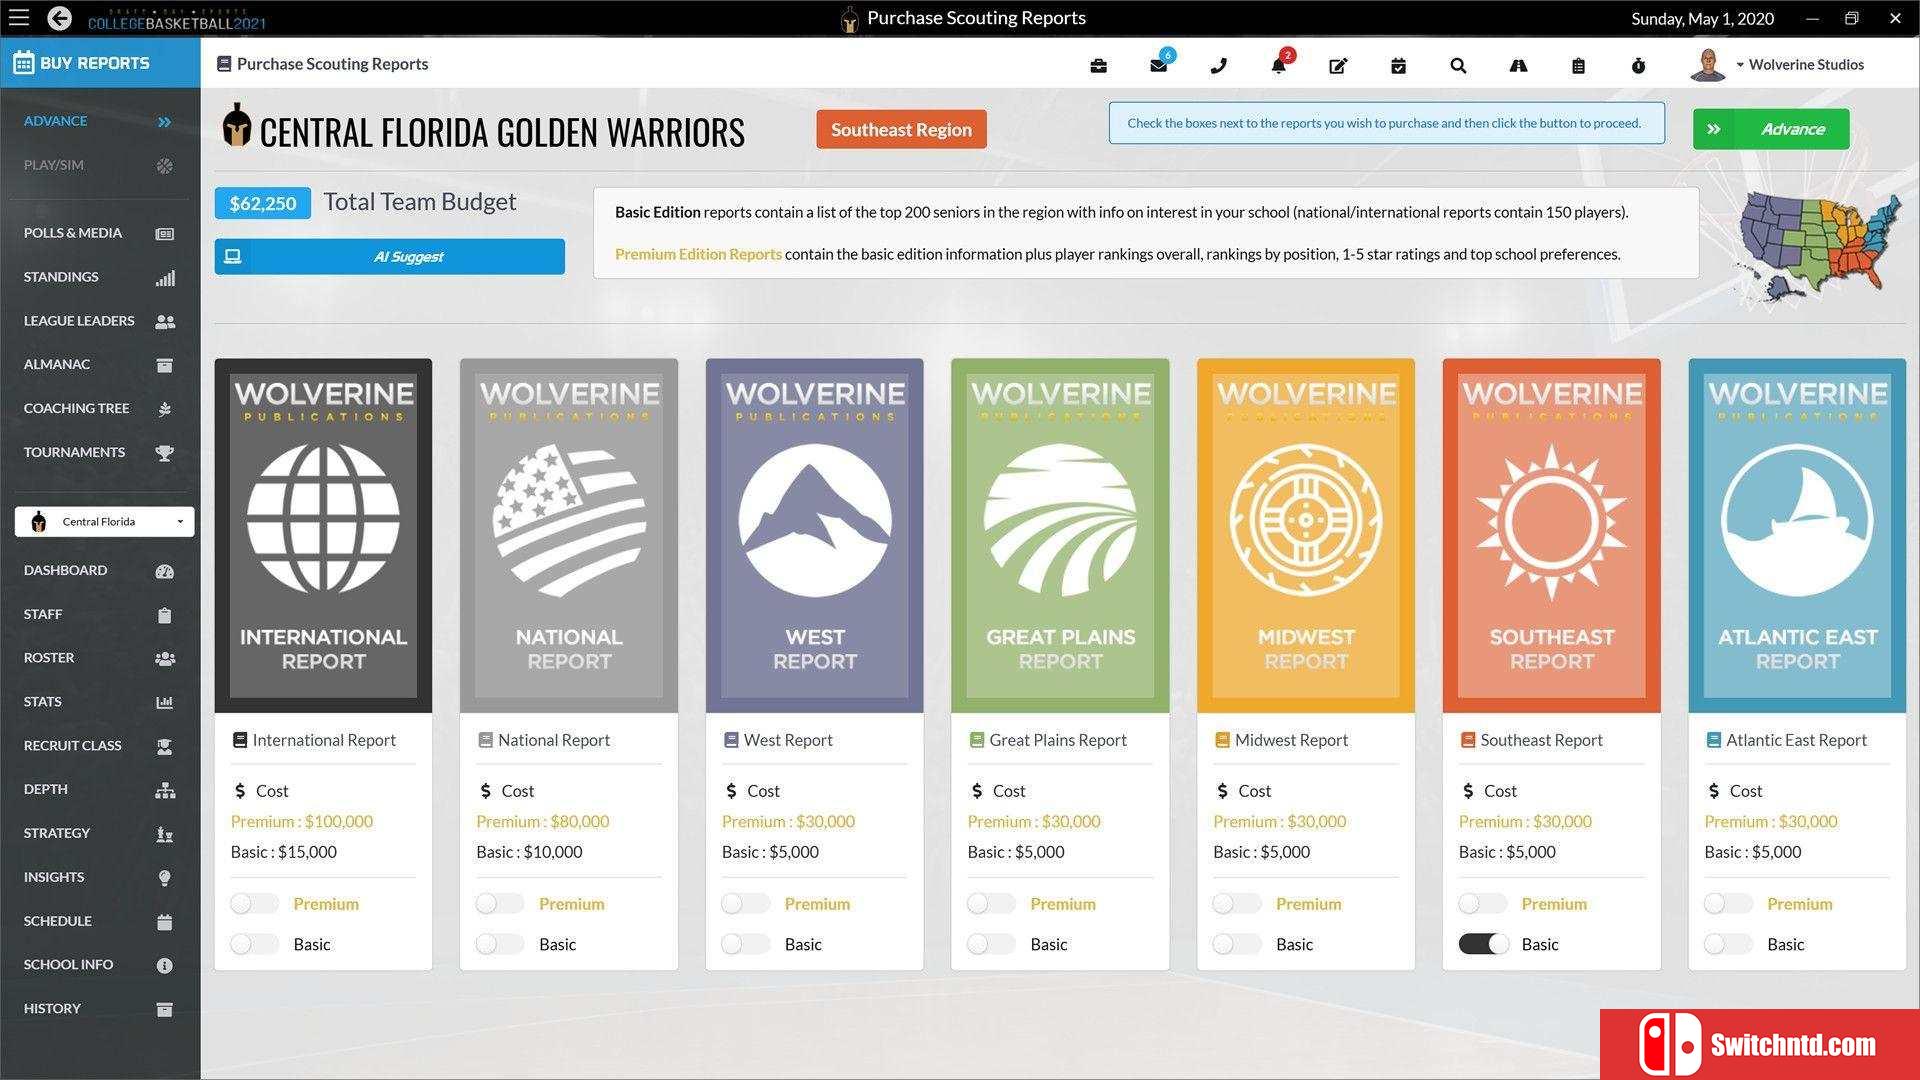Open Strategy page

point(100,834)
